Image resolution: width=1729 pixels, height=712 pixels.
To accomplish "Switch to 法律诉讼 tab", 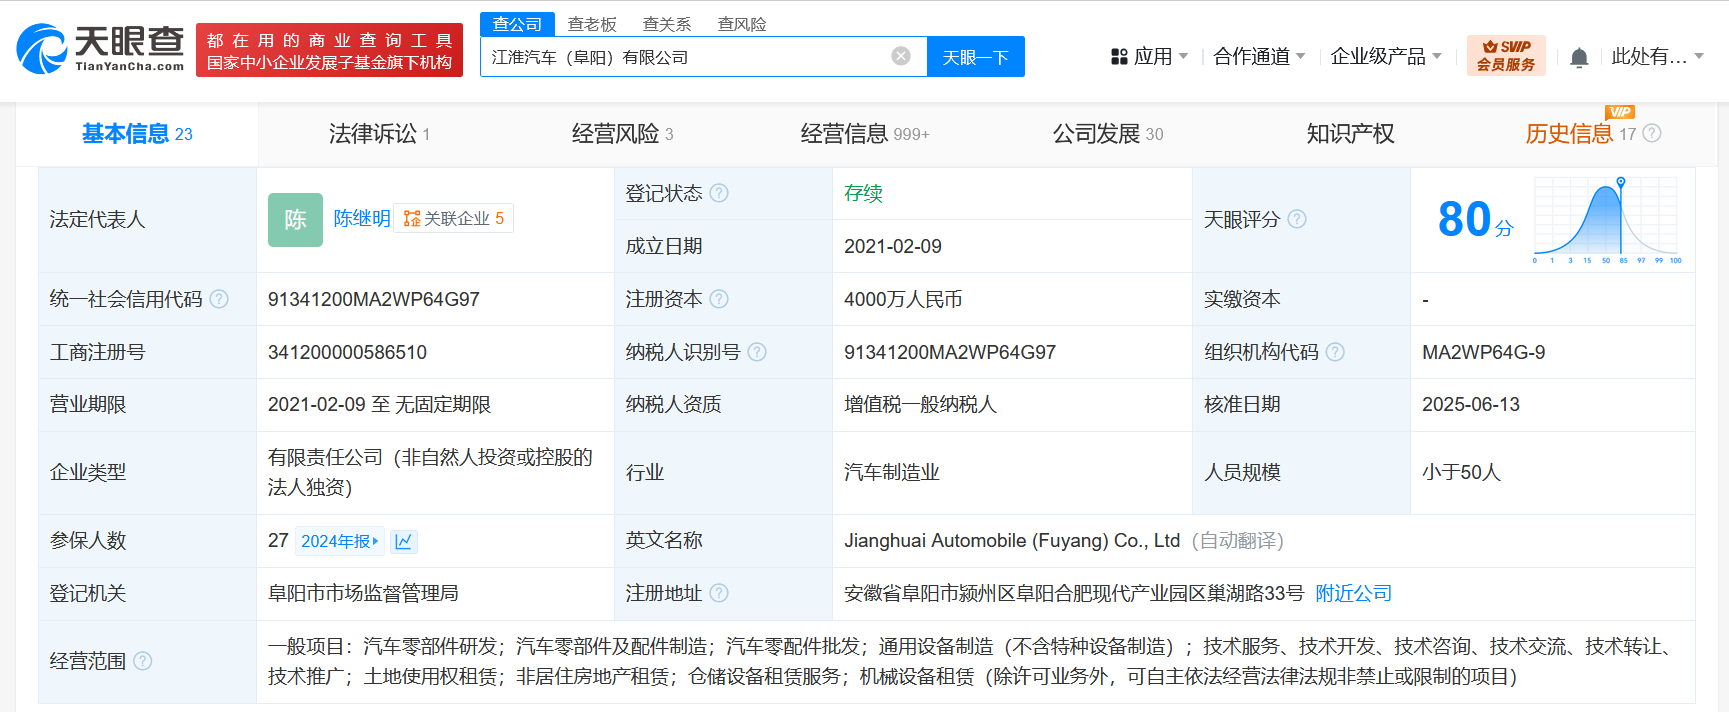I will pos(379,134).
